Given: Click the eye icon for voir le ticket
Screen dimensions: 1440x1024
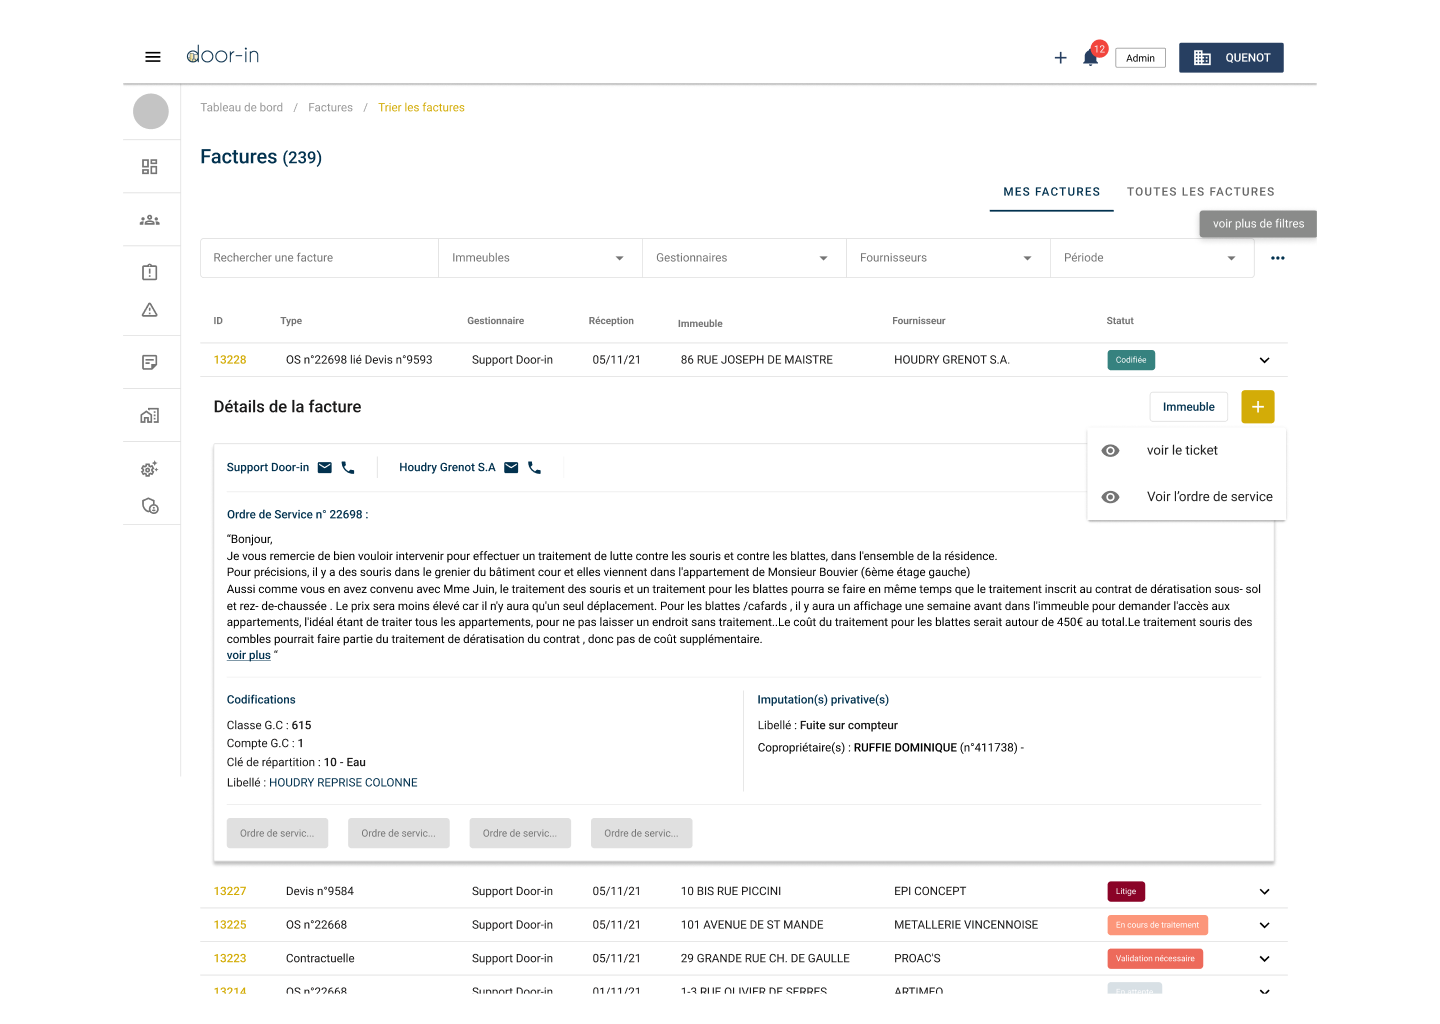Looking at the screenshot, I should tap(1110, 450).
